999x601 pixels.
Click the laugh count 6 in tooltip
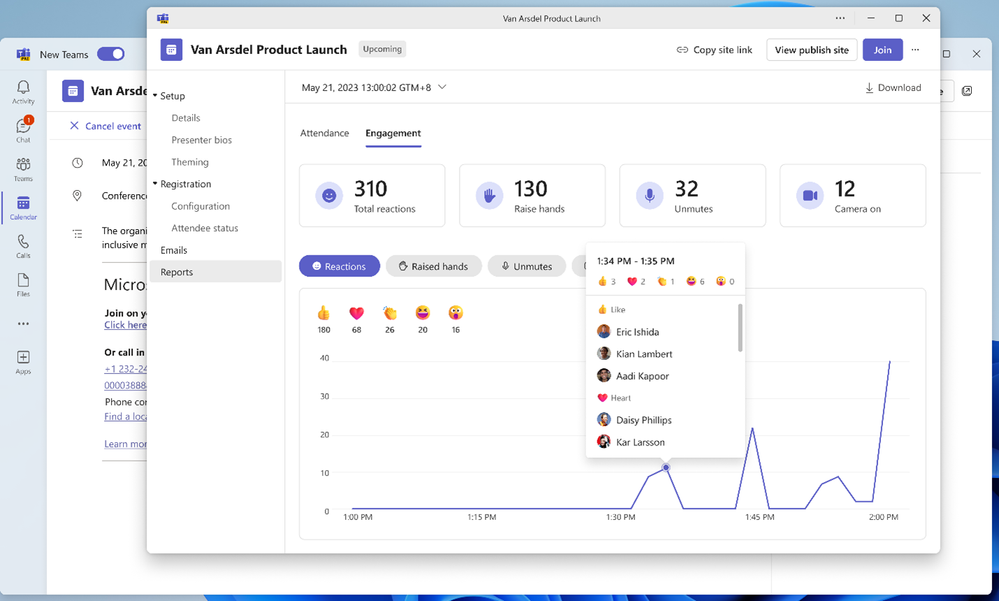[x=695, y=281]
